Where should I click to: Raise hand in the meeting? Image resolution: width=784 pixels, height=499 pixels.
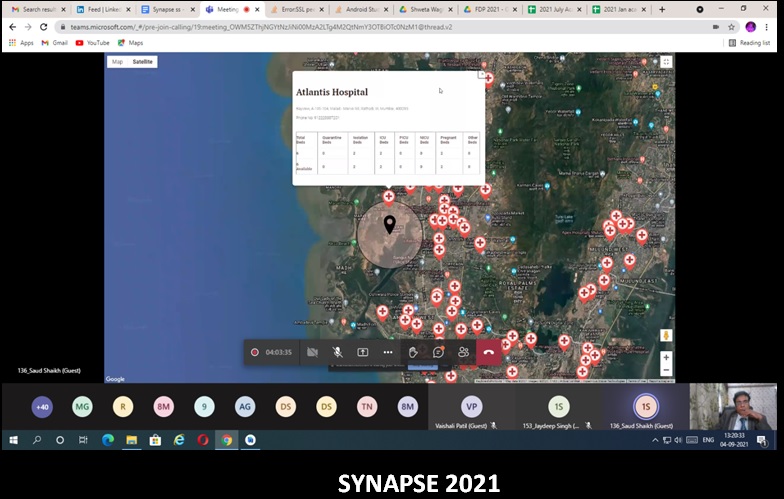[413, 352]
